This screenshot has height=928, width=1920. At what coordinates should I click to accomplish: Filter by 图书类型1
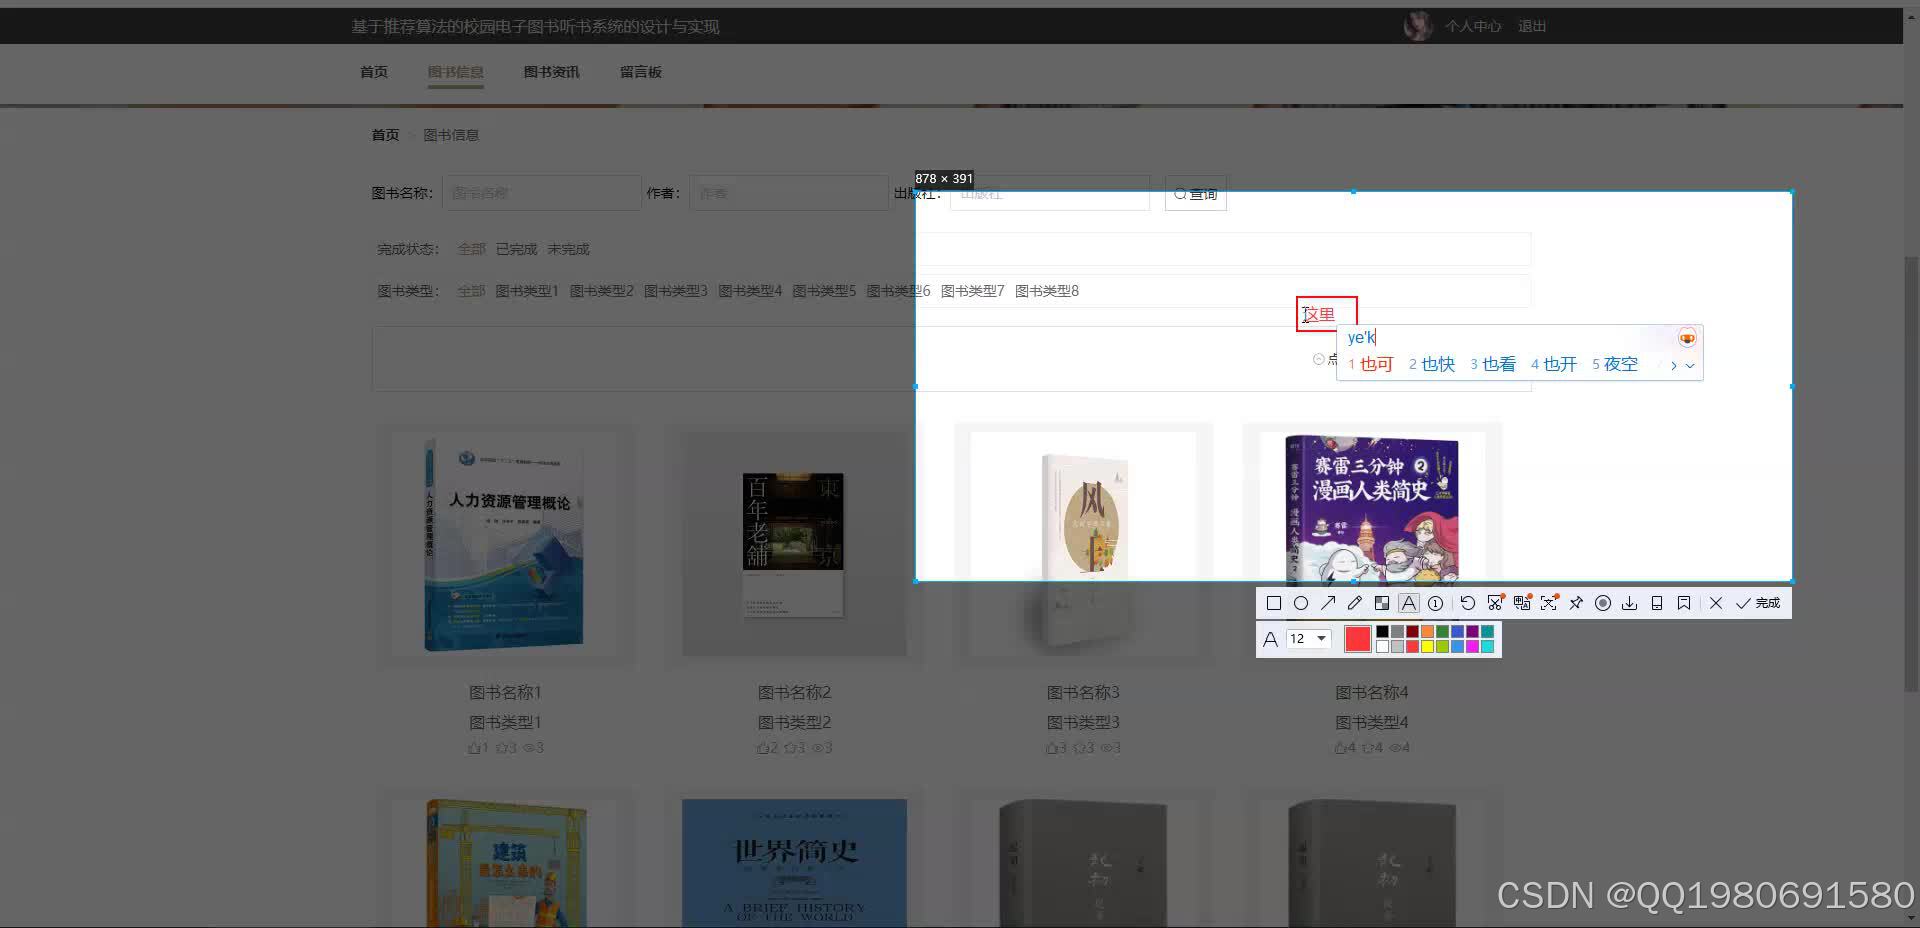527,291
